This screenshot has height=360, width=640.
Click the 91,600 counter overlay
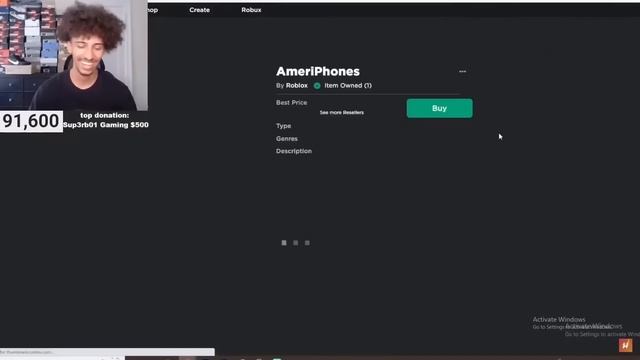(31, 121)
